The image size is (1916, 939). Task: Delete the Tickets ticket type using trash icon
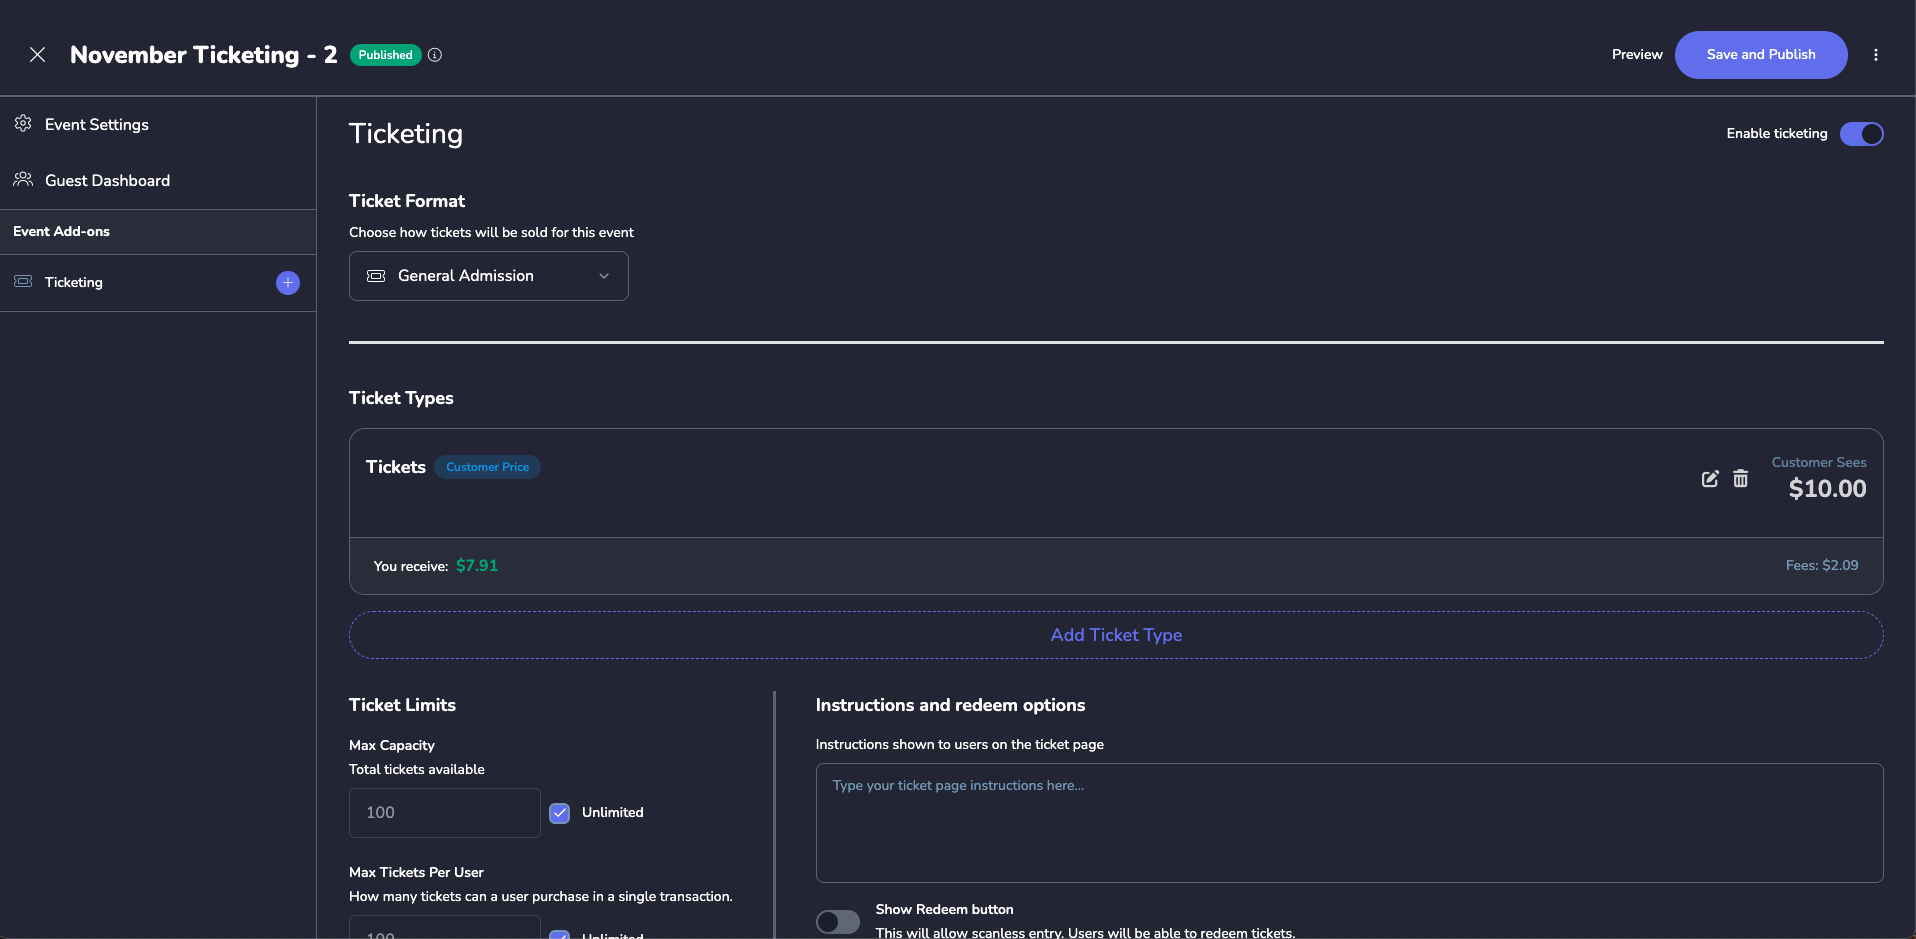(1740, 479)
